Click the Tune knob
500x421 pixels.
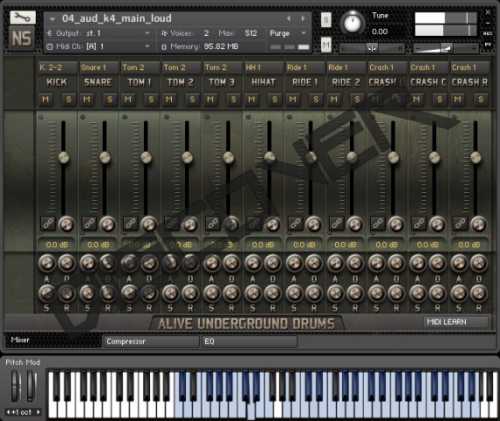tap(352, 24)
